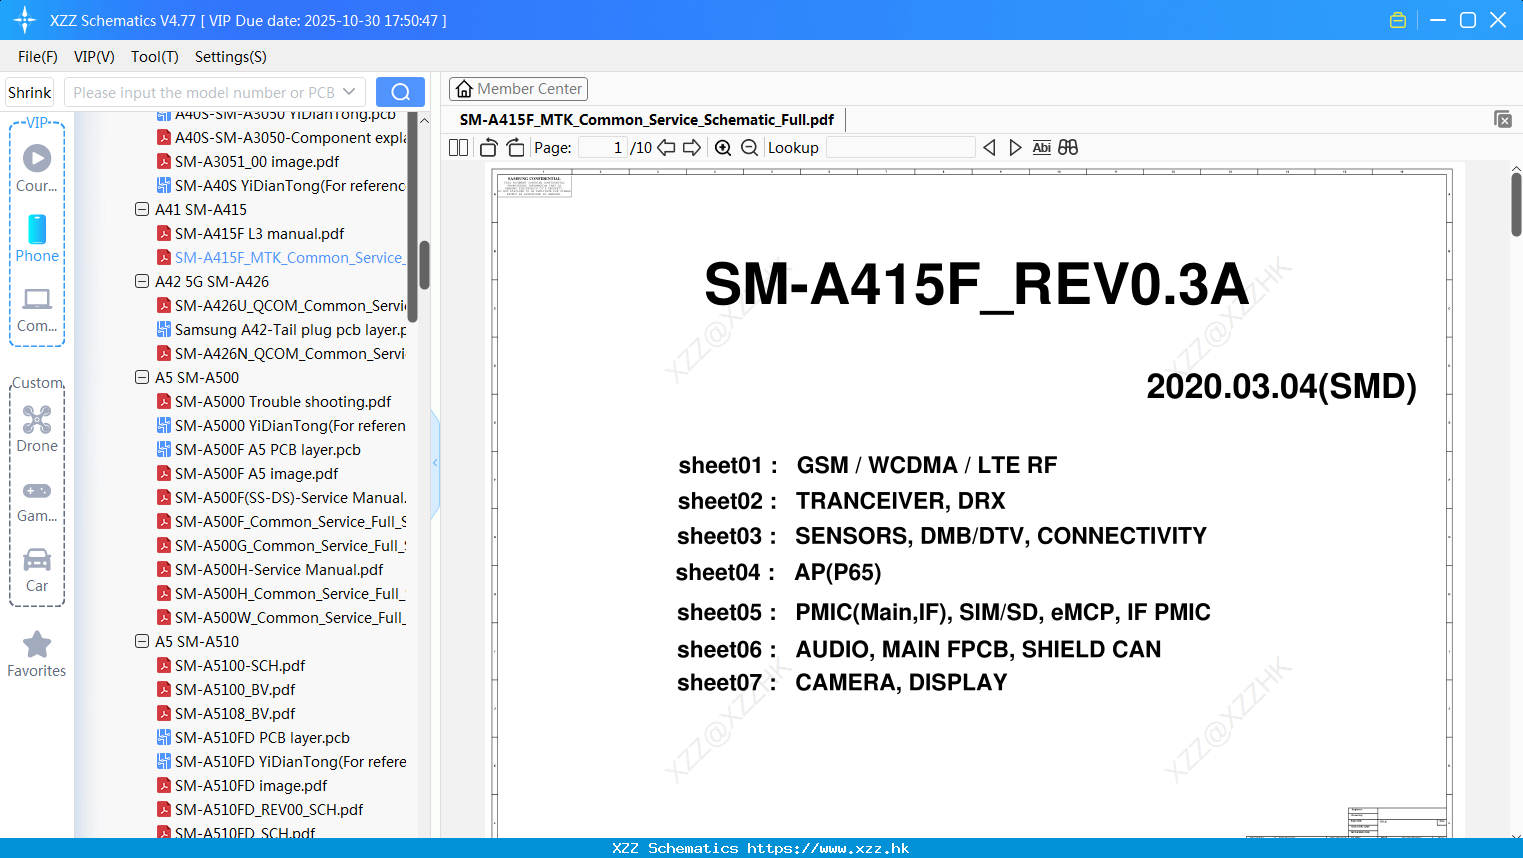
Task: Rotate the page counterclockwise
Action: tap(488, 148)
